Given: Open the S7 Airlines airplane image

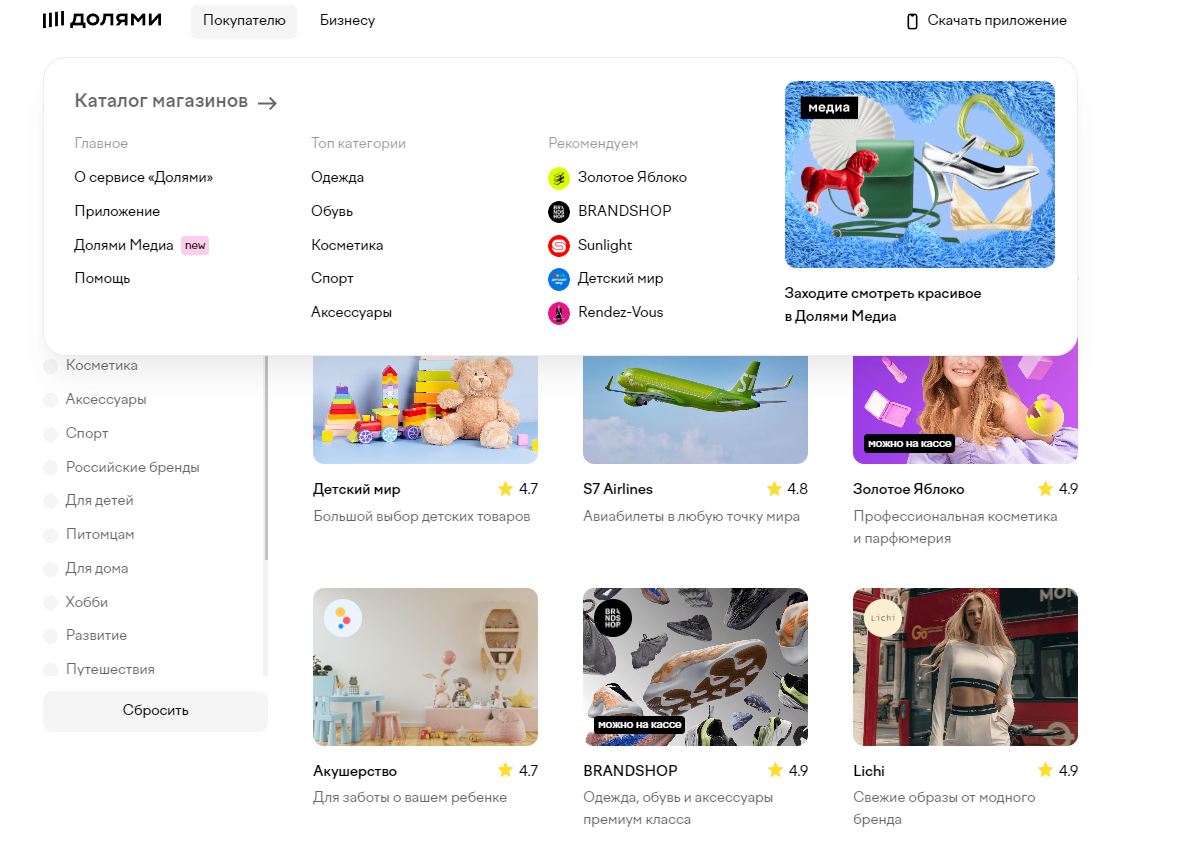Looking at the screenshot, I should 696,409.
